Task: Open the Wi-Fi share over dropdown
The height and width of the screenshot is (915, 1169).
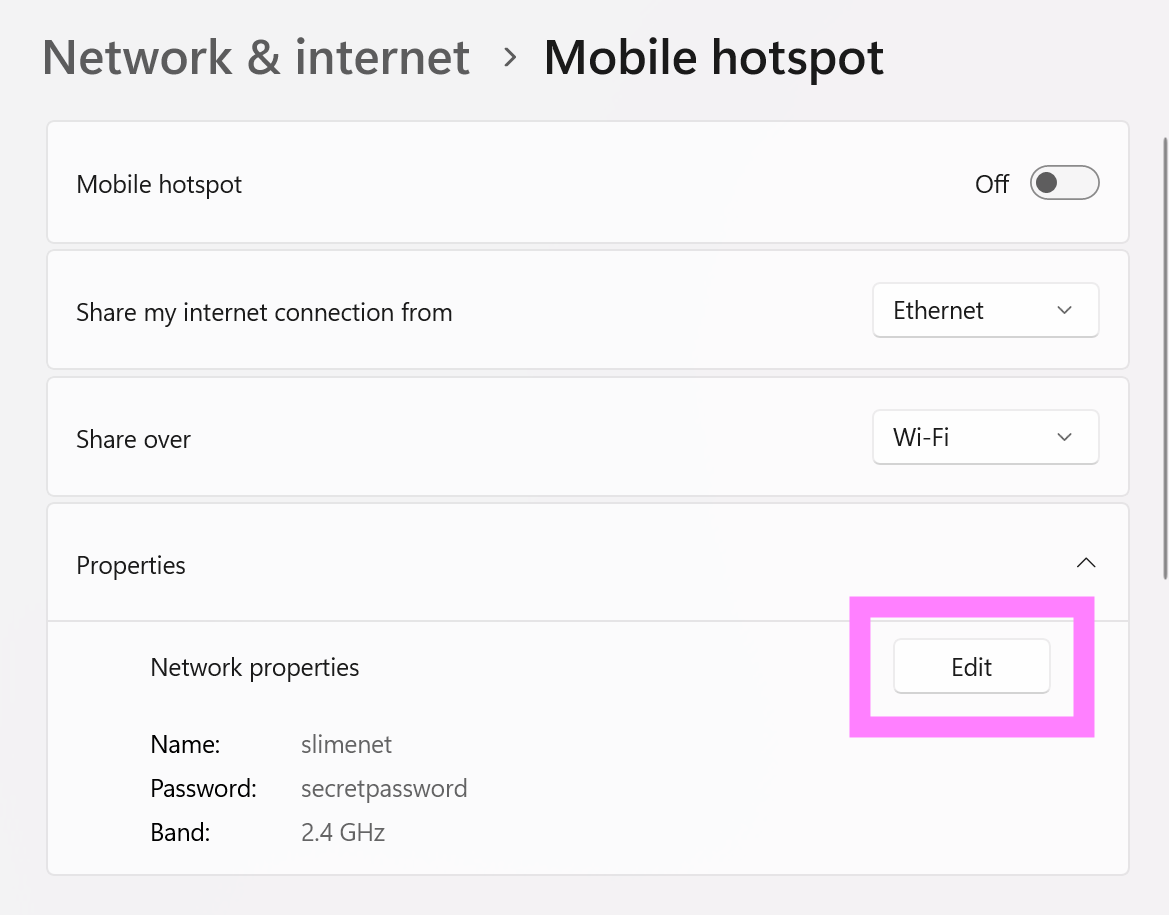Action: tap(985, 437)
